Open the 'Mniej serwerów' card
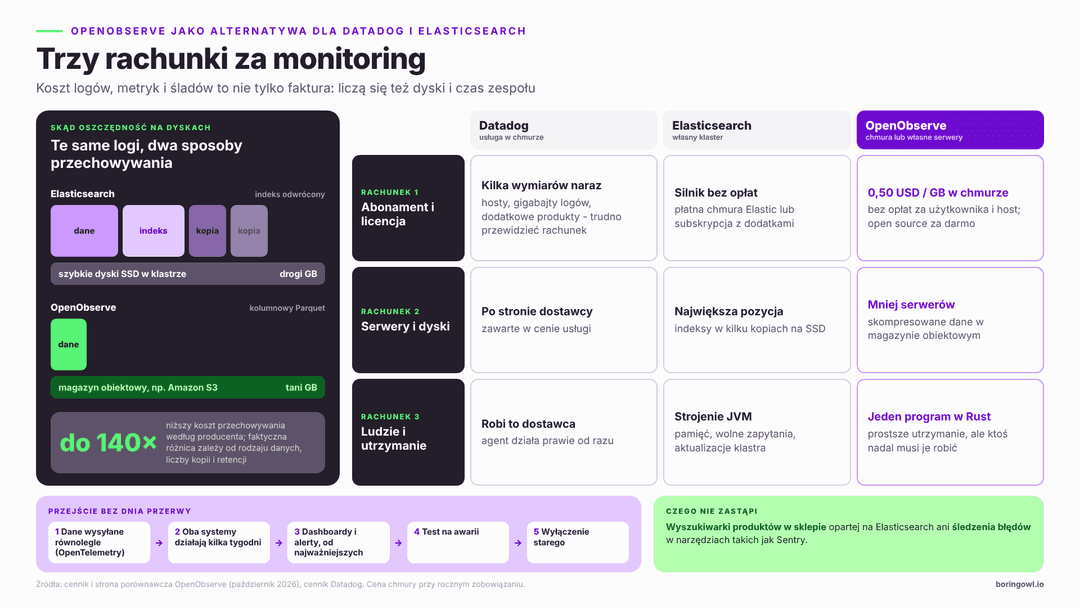This screenshot has width=1080, height=608. (x=950, y=320)
